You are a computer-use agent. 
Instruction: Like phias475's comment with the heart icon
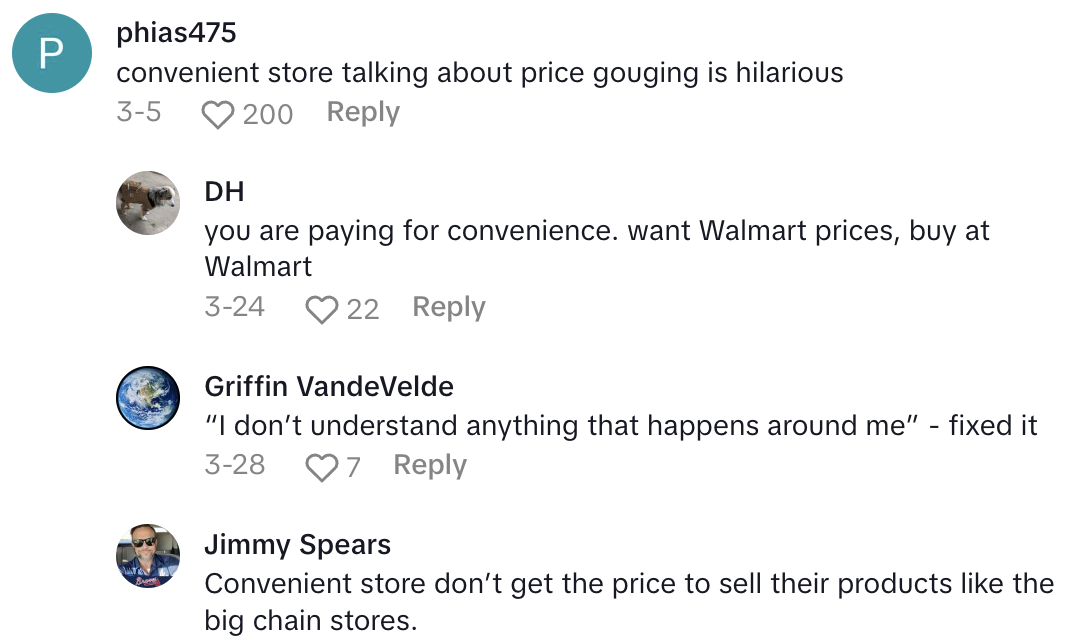(x=217, y=114)
